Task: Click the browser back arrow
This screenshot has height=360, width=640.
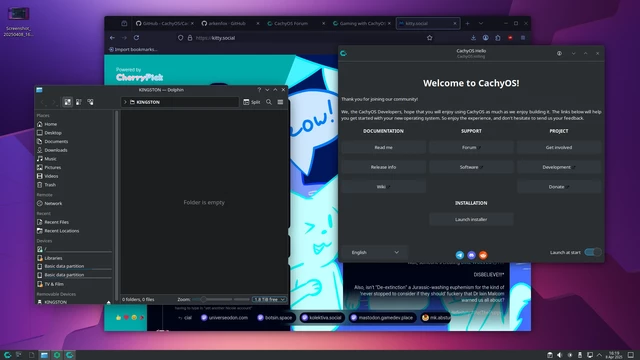Action: click(112, 38)
